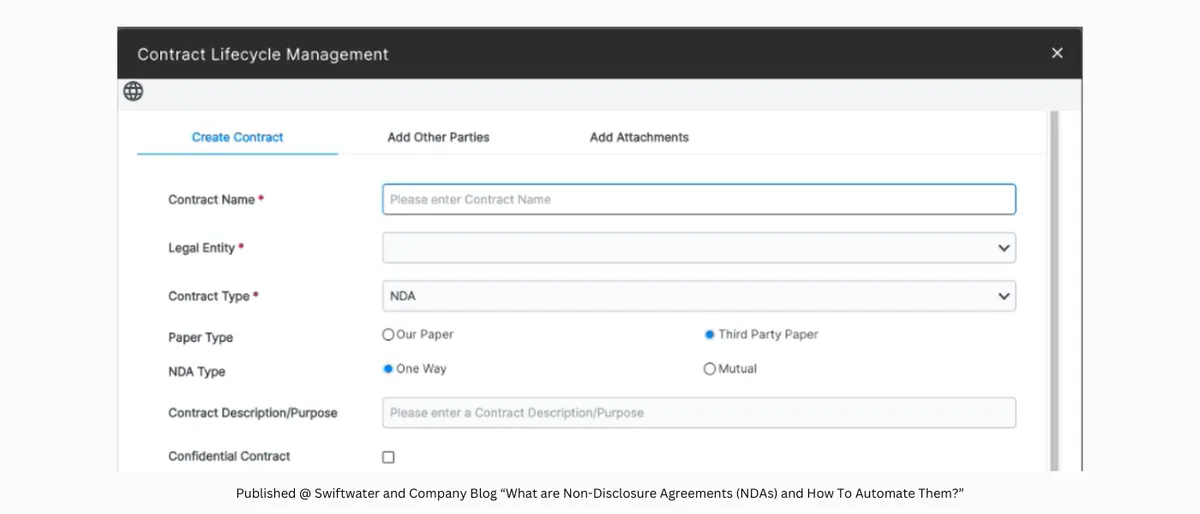Click the 'Contract Lifecycle Management' title text

coord(263,54)
